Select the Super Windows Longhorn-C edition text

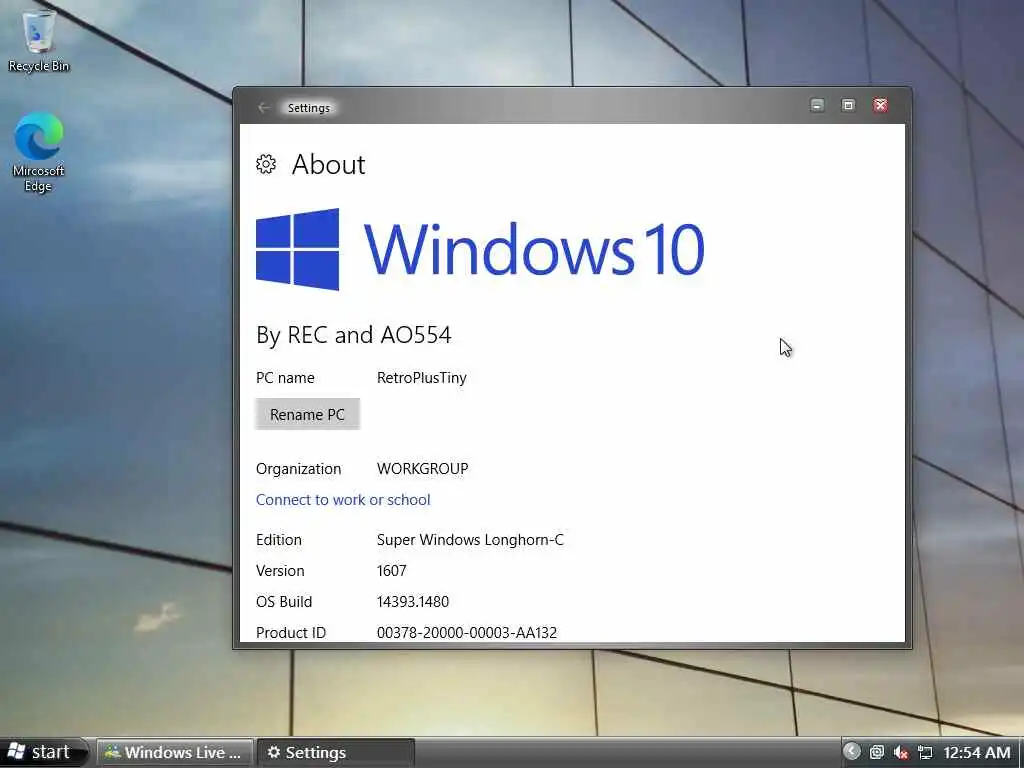point(470,539)
